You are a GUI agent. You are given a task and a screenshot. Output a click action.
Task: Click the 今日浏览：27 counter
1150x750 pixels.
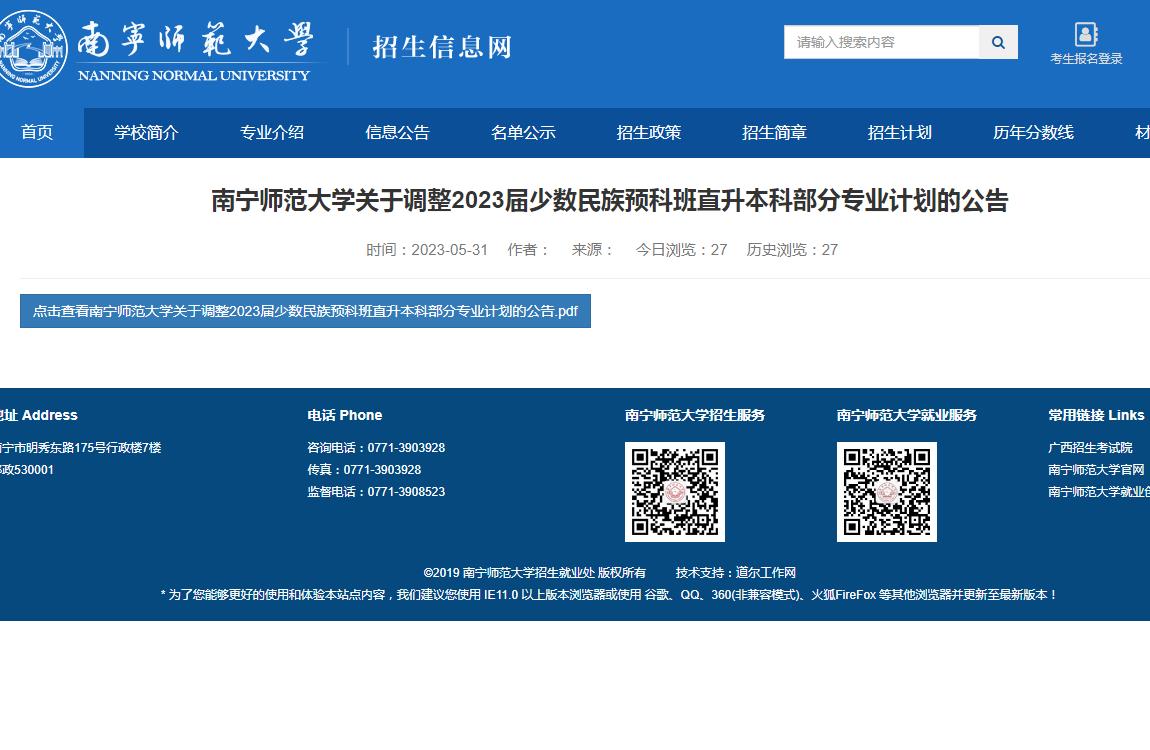681,250
